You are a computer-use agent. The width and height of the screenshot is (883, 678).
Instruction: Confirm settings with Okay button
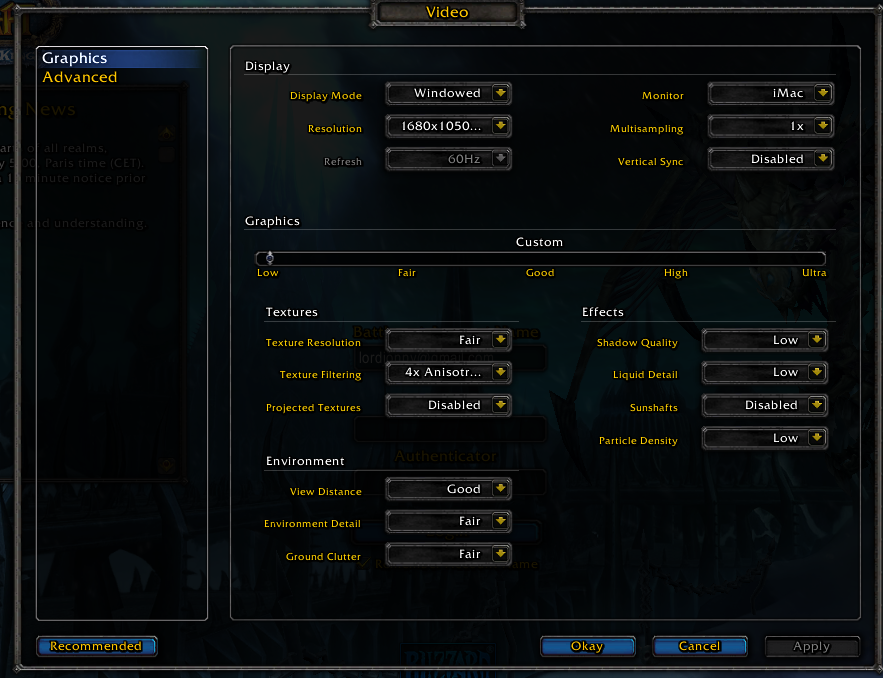[x=587, y=646]
